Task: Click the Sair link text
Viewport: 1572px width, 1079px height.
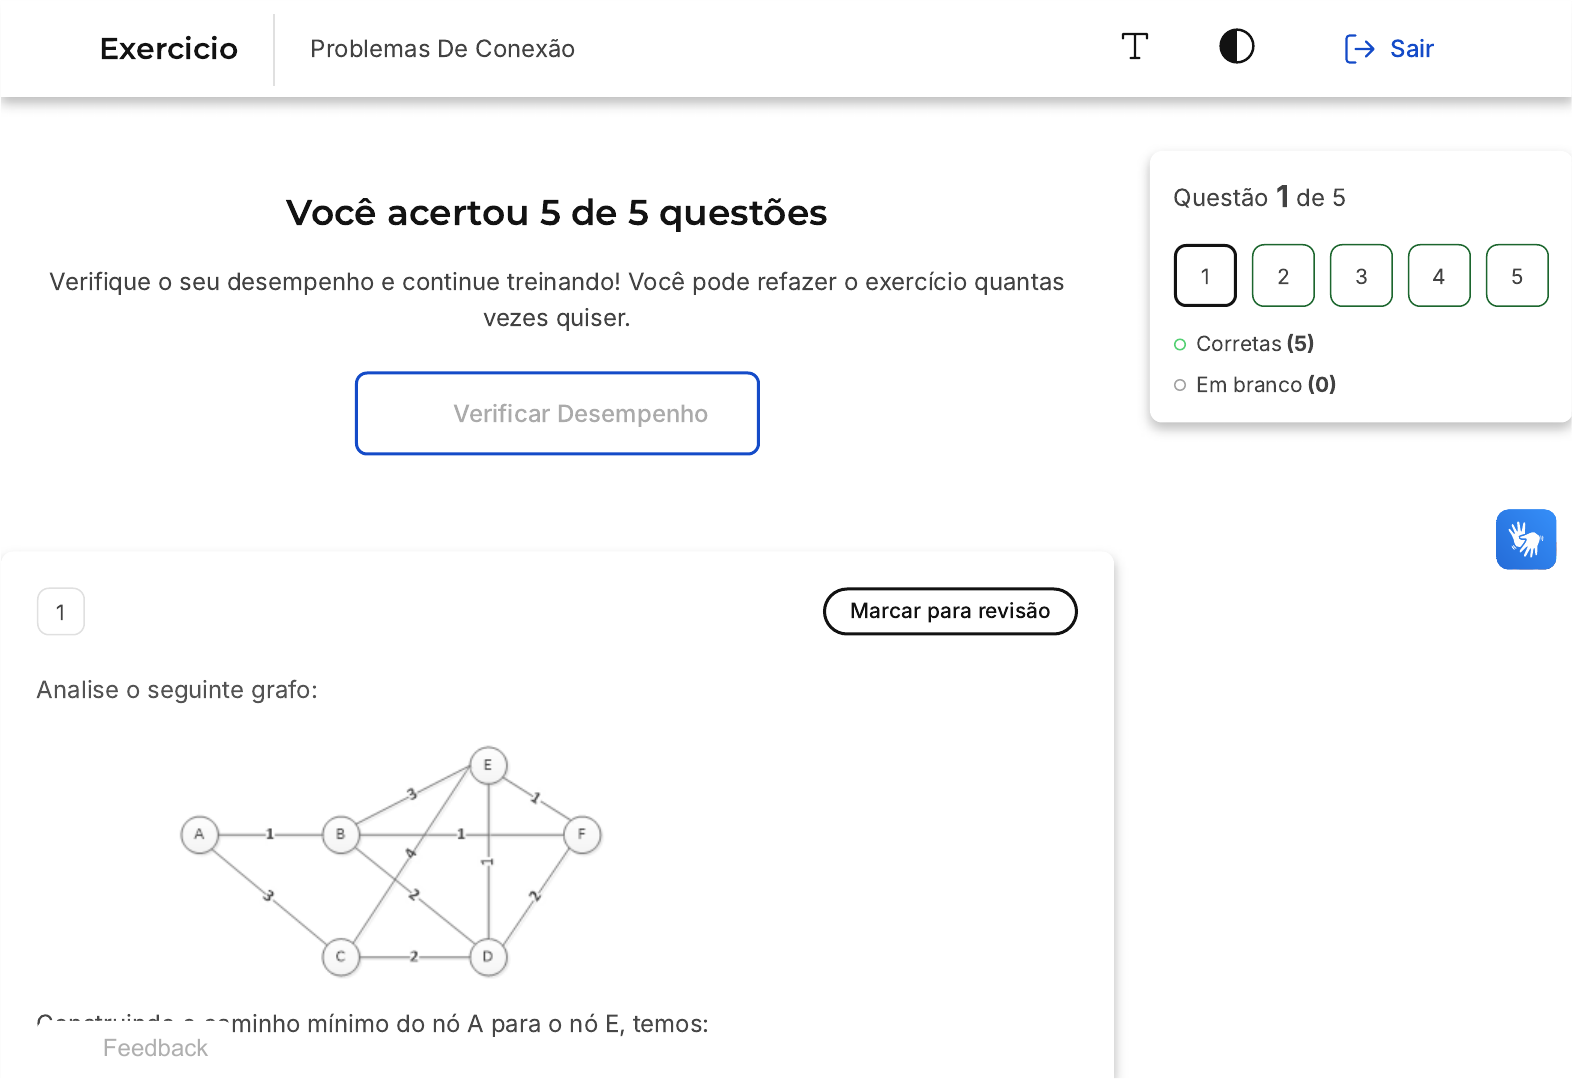Action: pyautogui.click(x=1411, y=49)
